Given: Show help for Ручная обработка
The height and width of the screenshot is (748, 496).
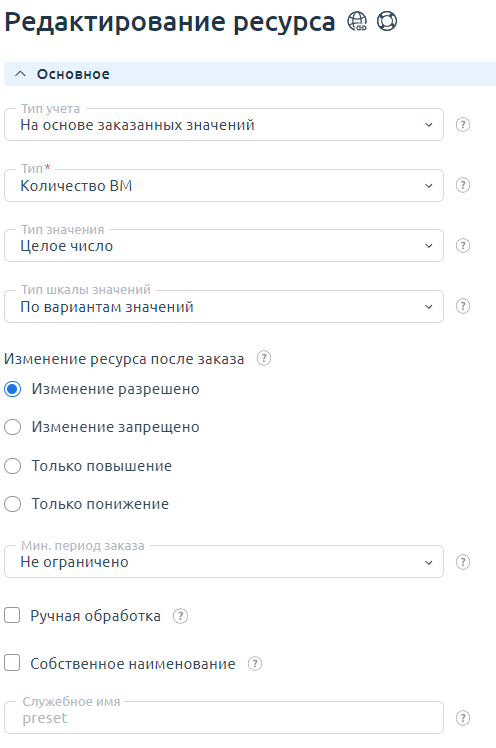Looking at the screenshot, I should click(180, 616).
